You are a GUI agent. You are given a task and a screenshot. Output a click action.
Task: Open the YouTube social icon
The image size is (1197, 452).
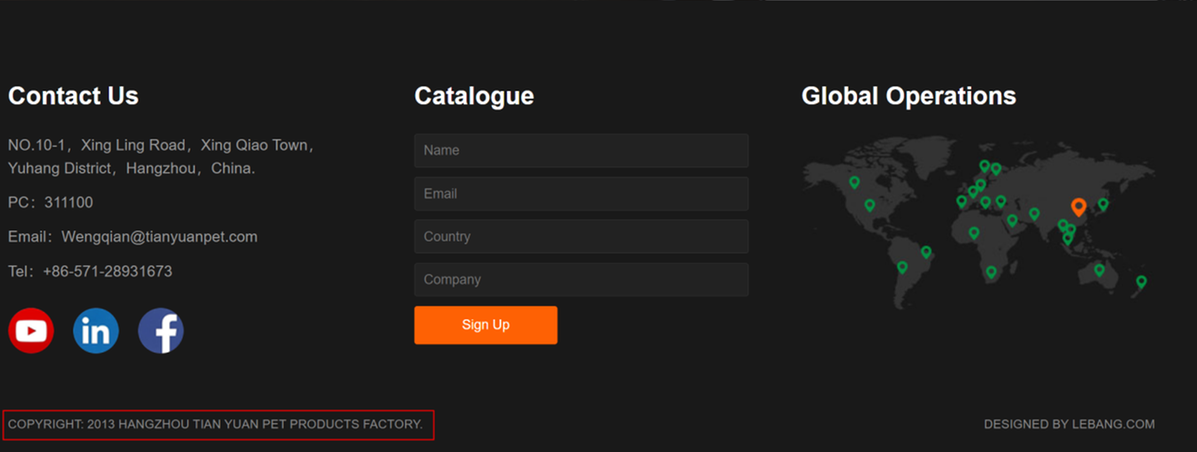point(31,331)
